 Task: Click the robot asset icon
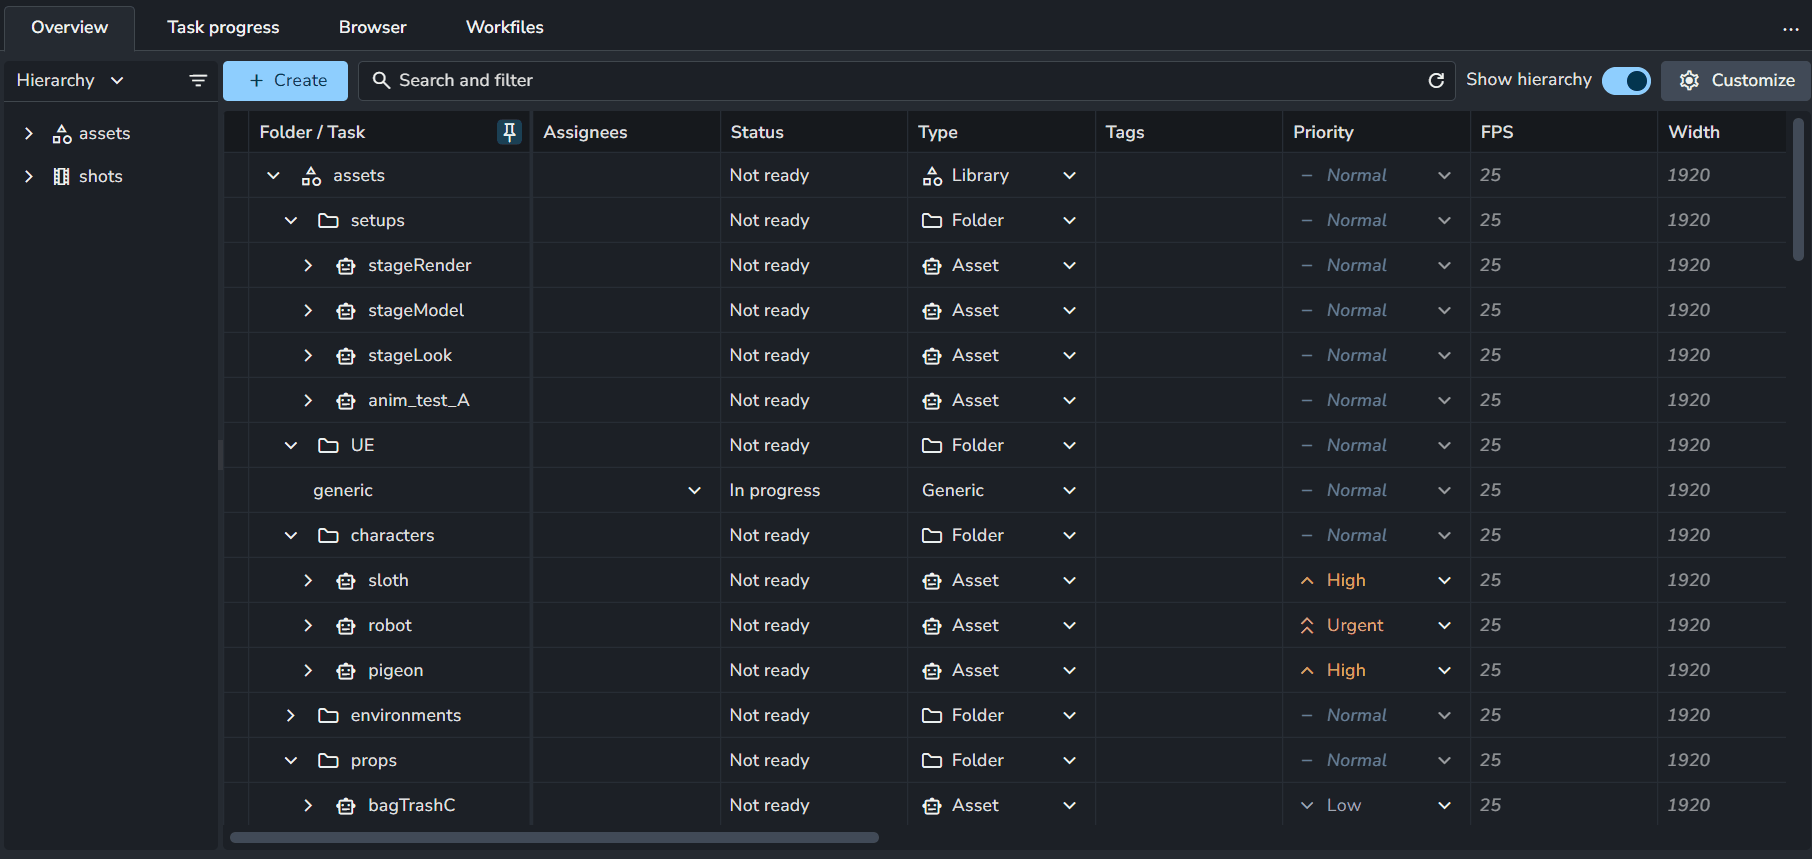coord(346,626)
